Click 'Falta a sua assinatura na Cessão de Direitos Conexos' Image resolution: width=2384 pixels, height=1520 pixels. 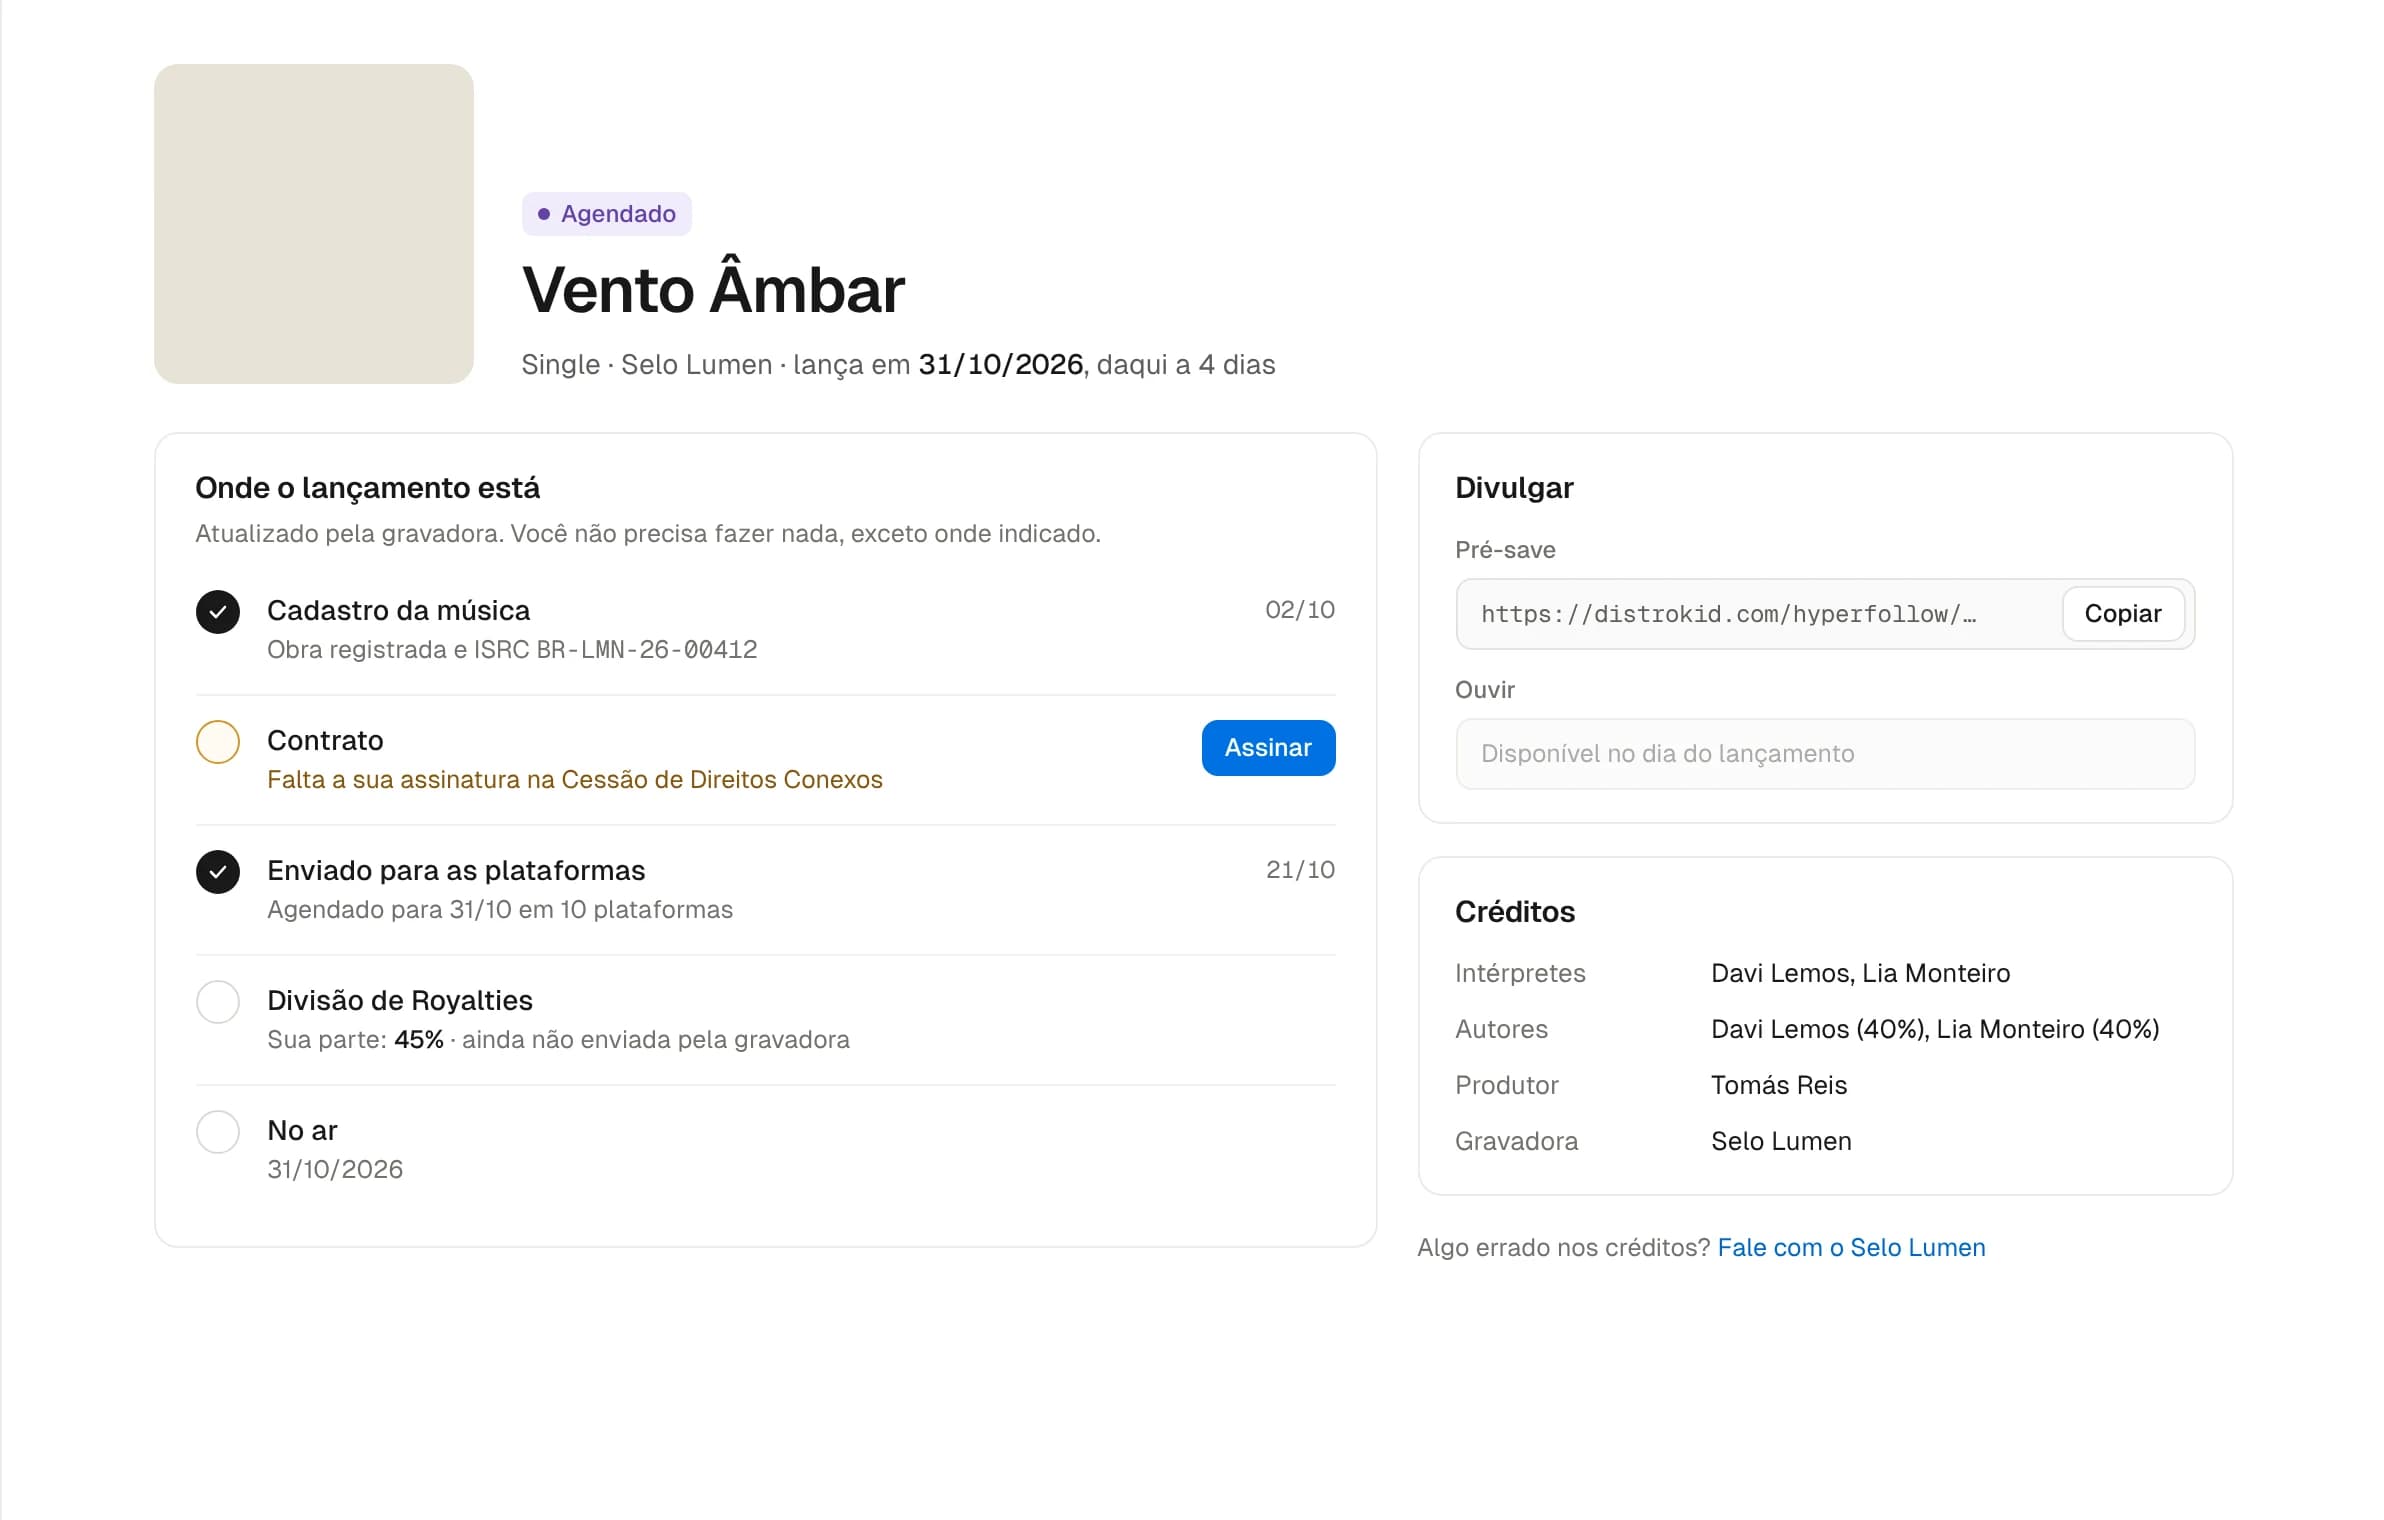tap(575, 779)
